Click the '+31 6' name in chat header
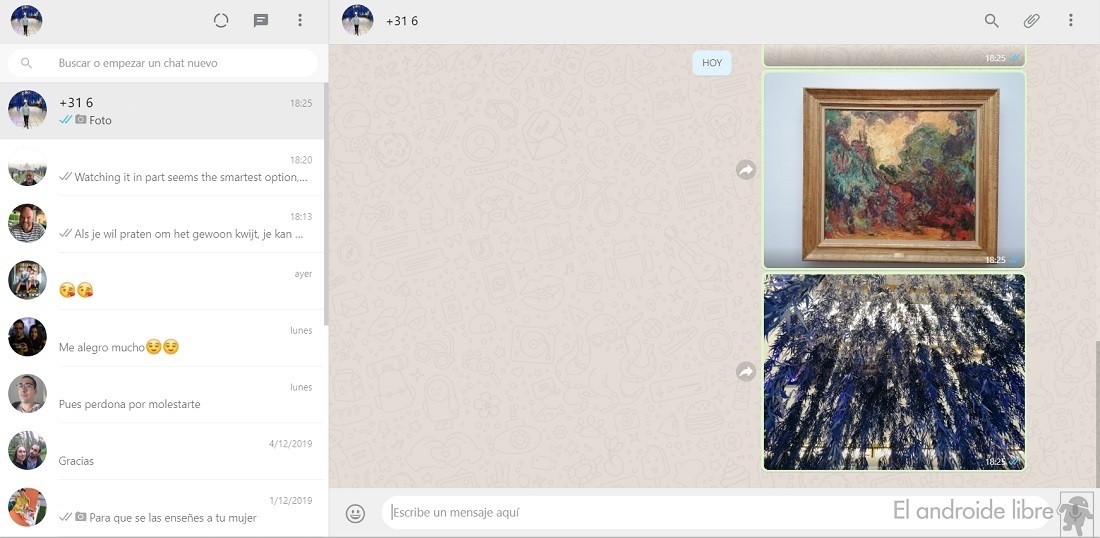Viewport: 1100px width, 538px height. [402, 21]
